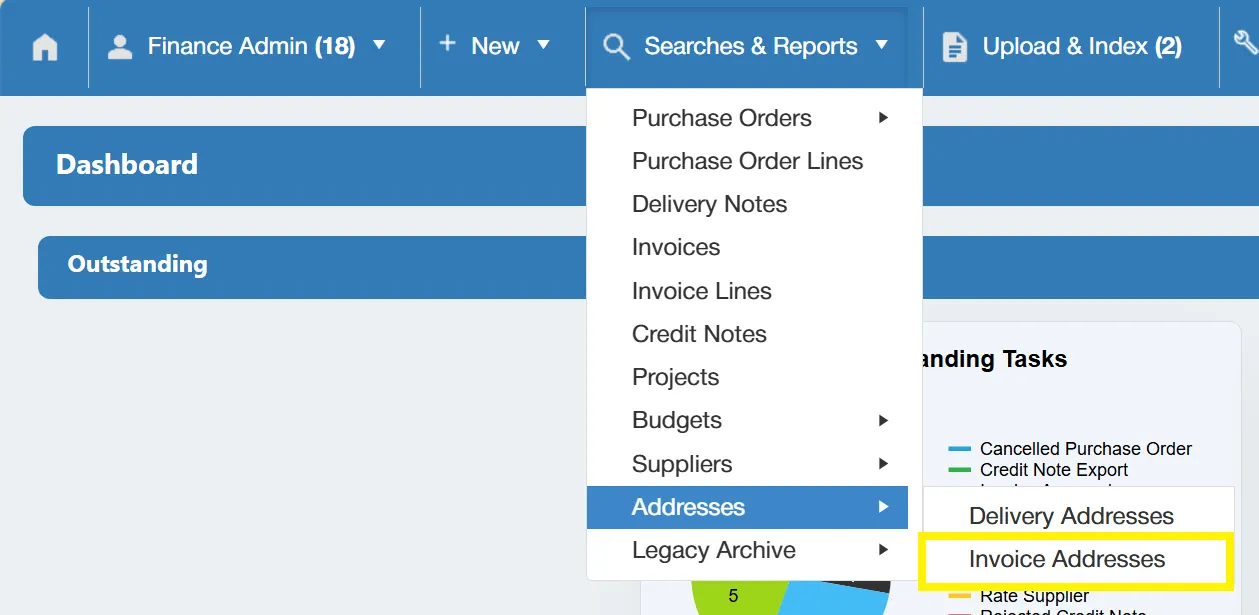
Task: Click the Finance Admin user icon
Action: (120, 47)
